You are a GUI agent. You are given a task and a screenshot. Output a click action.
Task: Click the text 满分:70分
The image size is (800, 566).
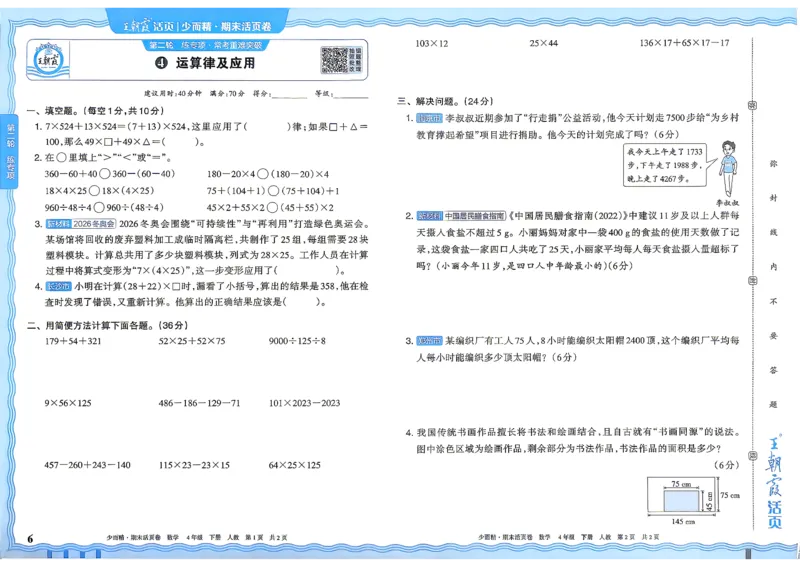pyautogui.click(x=227, y=94)
